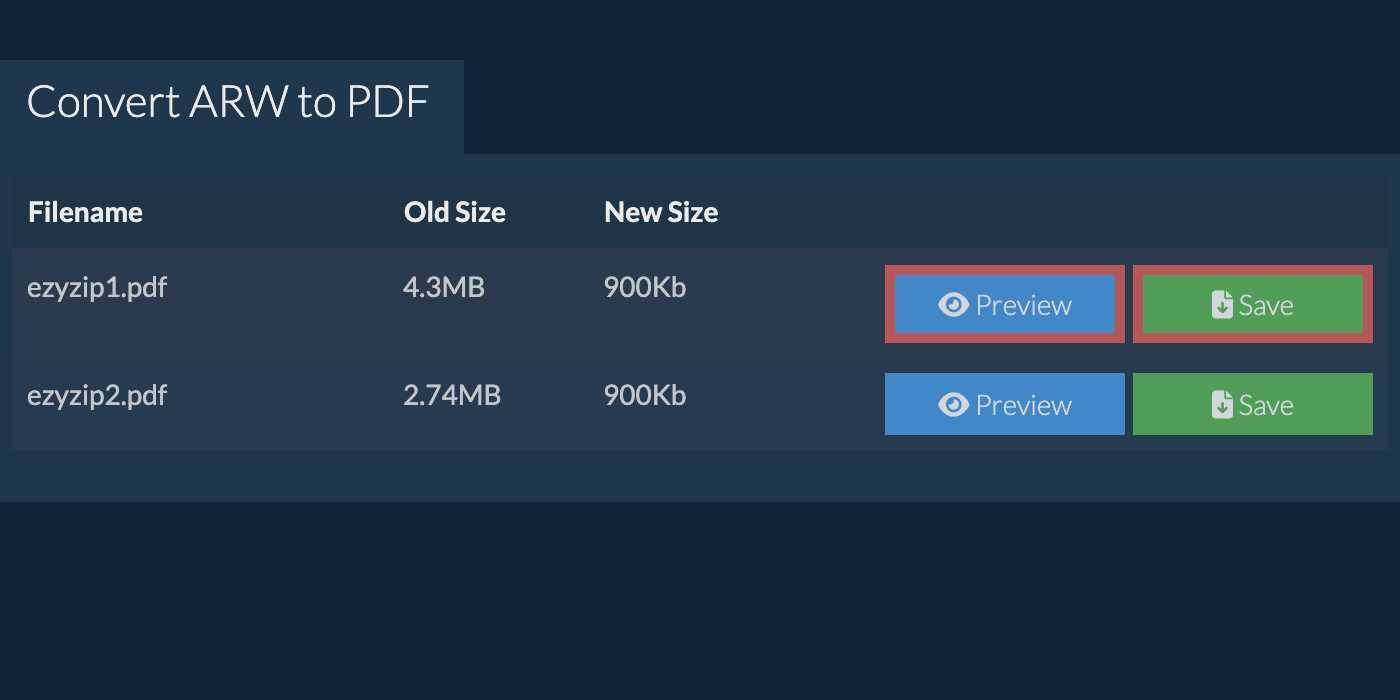
Task: Click the download file icon for ezyzip2.pdf
Action: click(1222, 405)
